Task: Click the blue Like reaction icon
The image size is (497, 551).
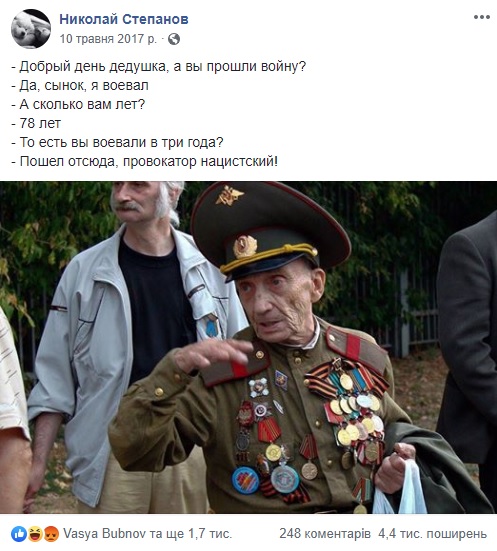Action: [x=19, y=534]
